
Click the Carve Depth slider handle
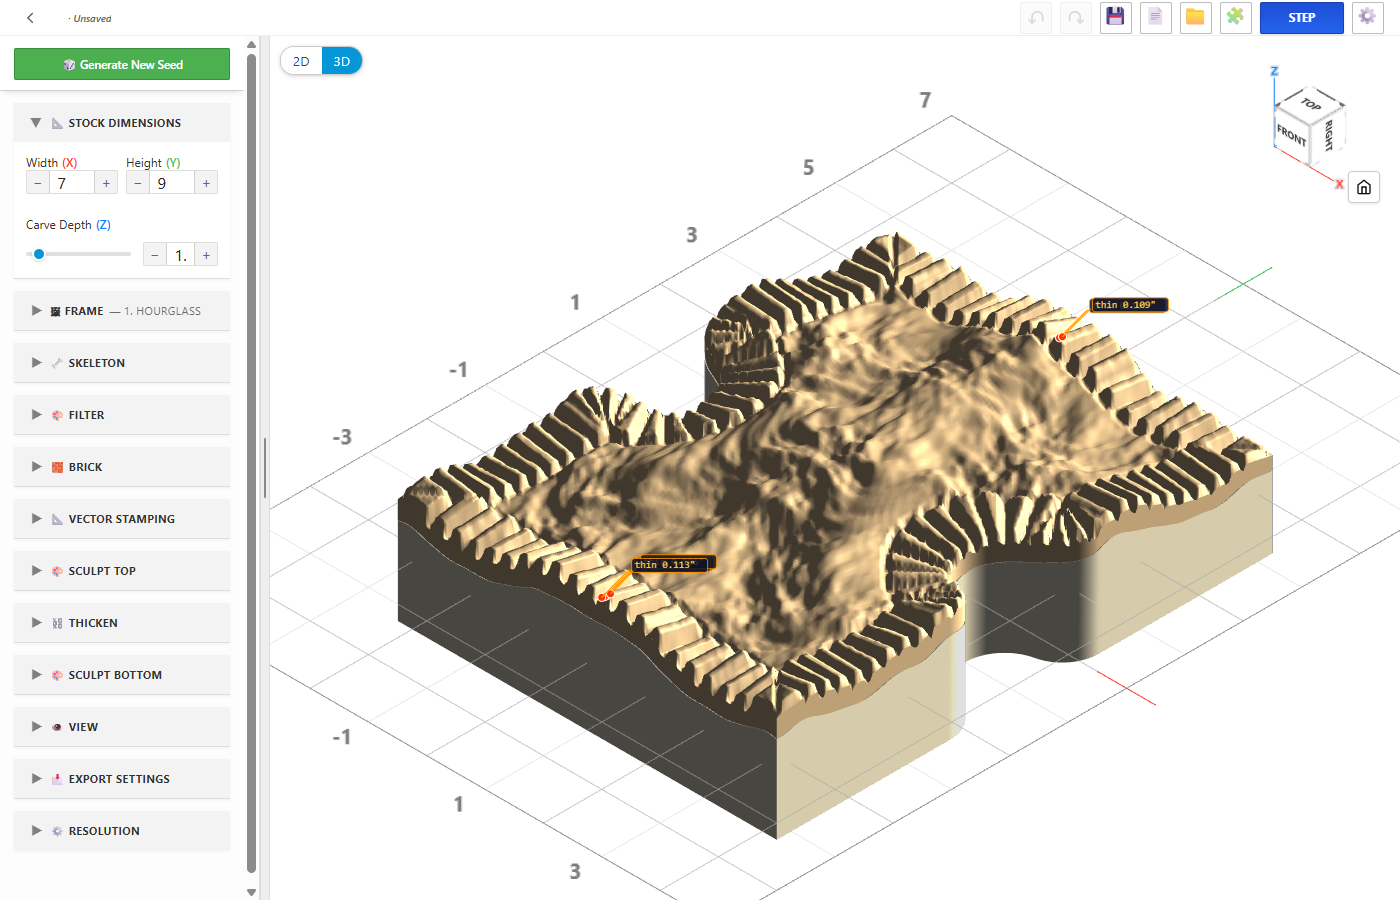pyautogui.click(x=39, y=254)
